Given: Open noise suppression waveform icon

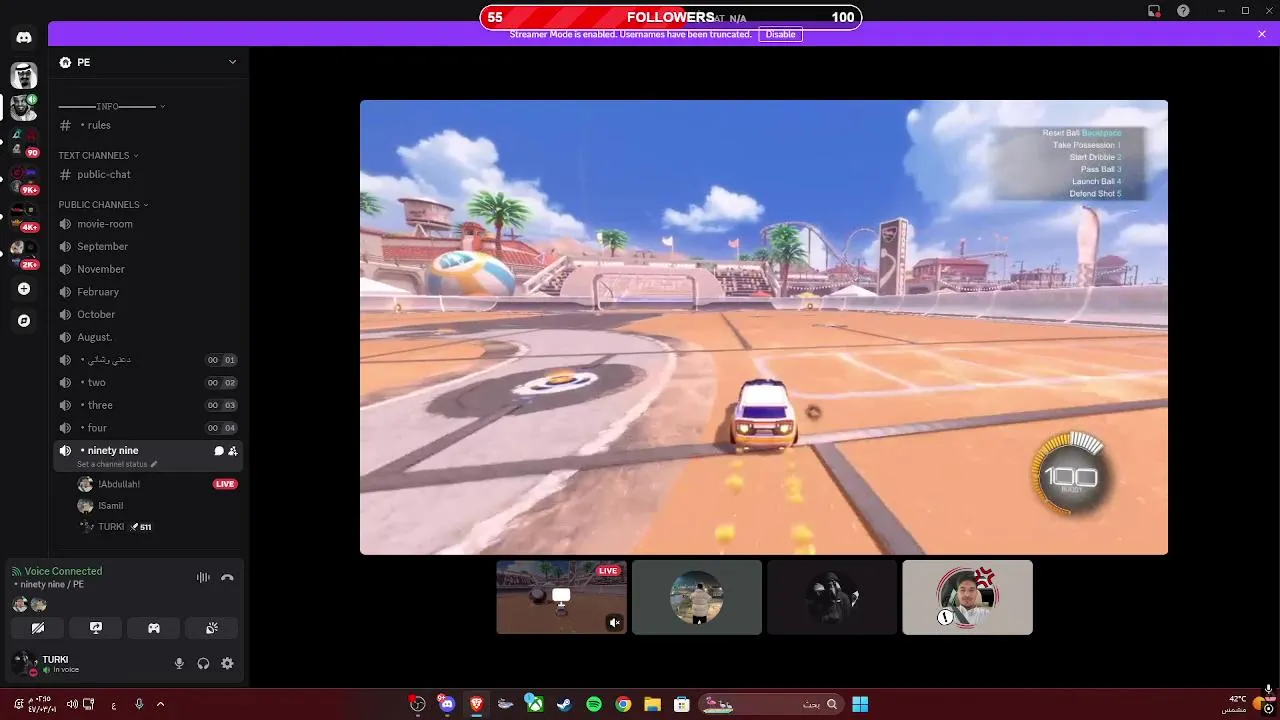Looking at the screenshot, I should [x=203, y=577].
